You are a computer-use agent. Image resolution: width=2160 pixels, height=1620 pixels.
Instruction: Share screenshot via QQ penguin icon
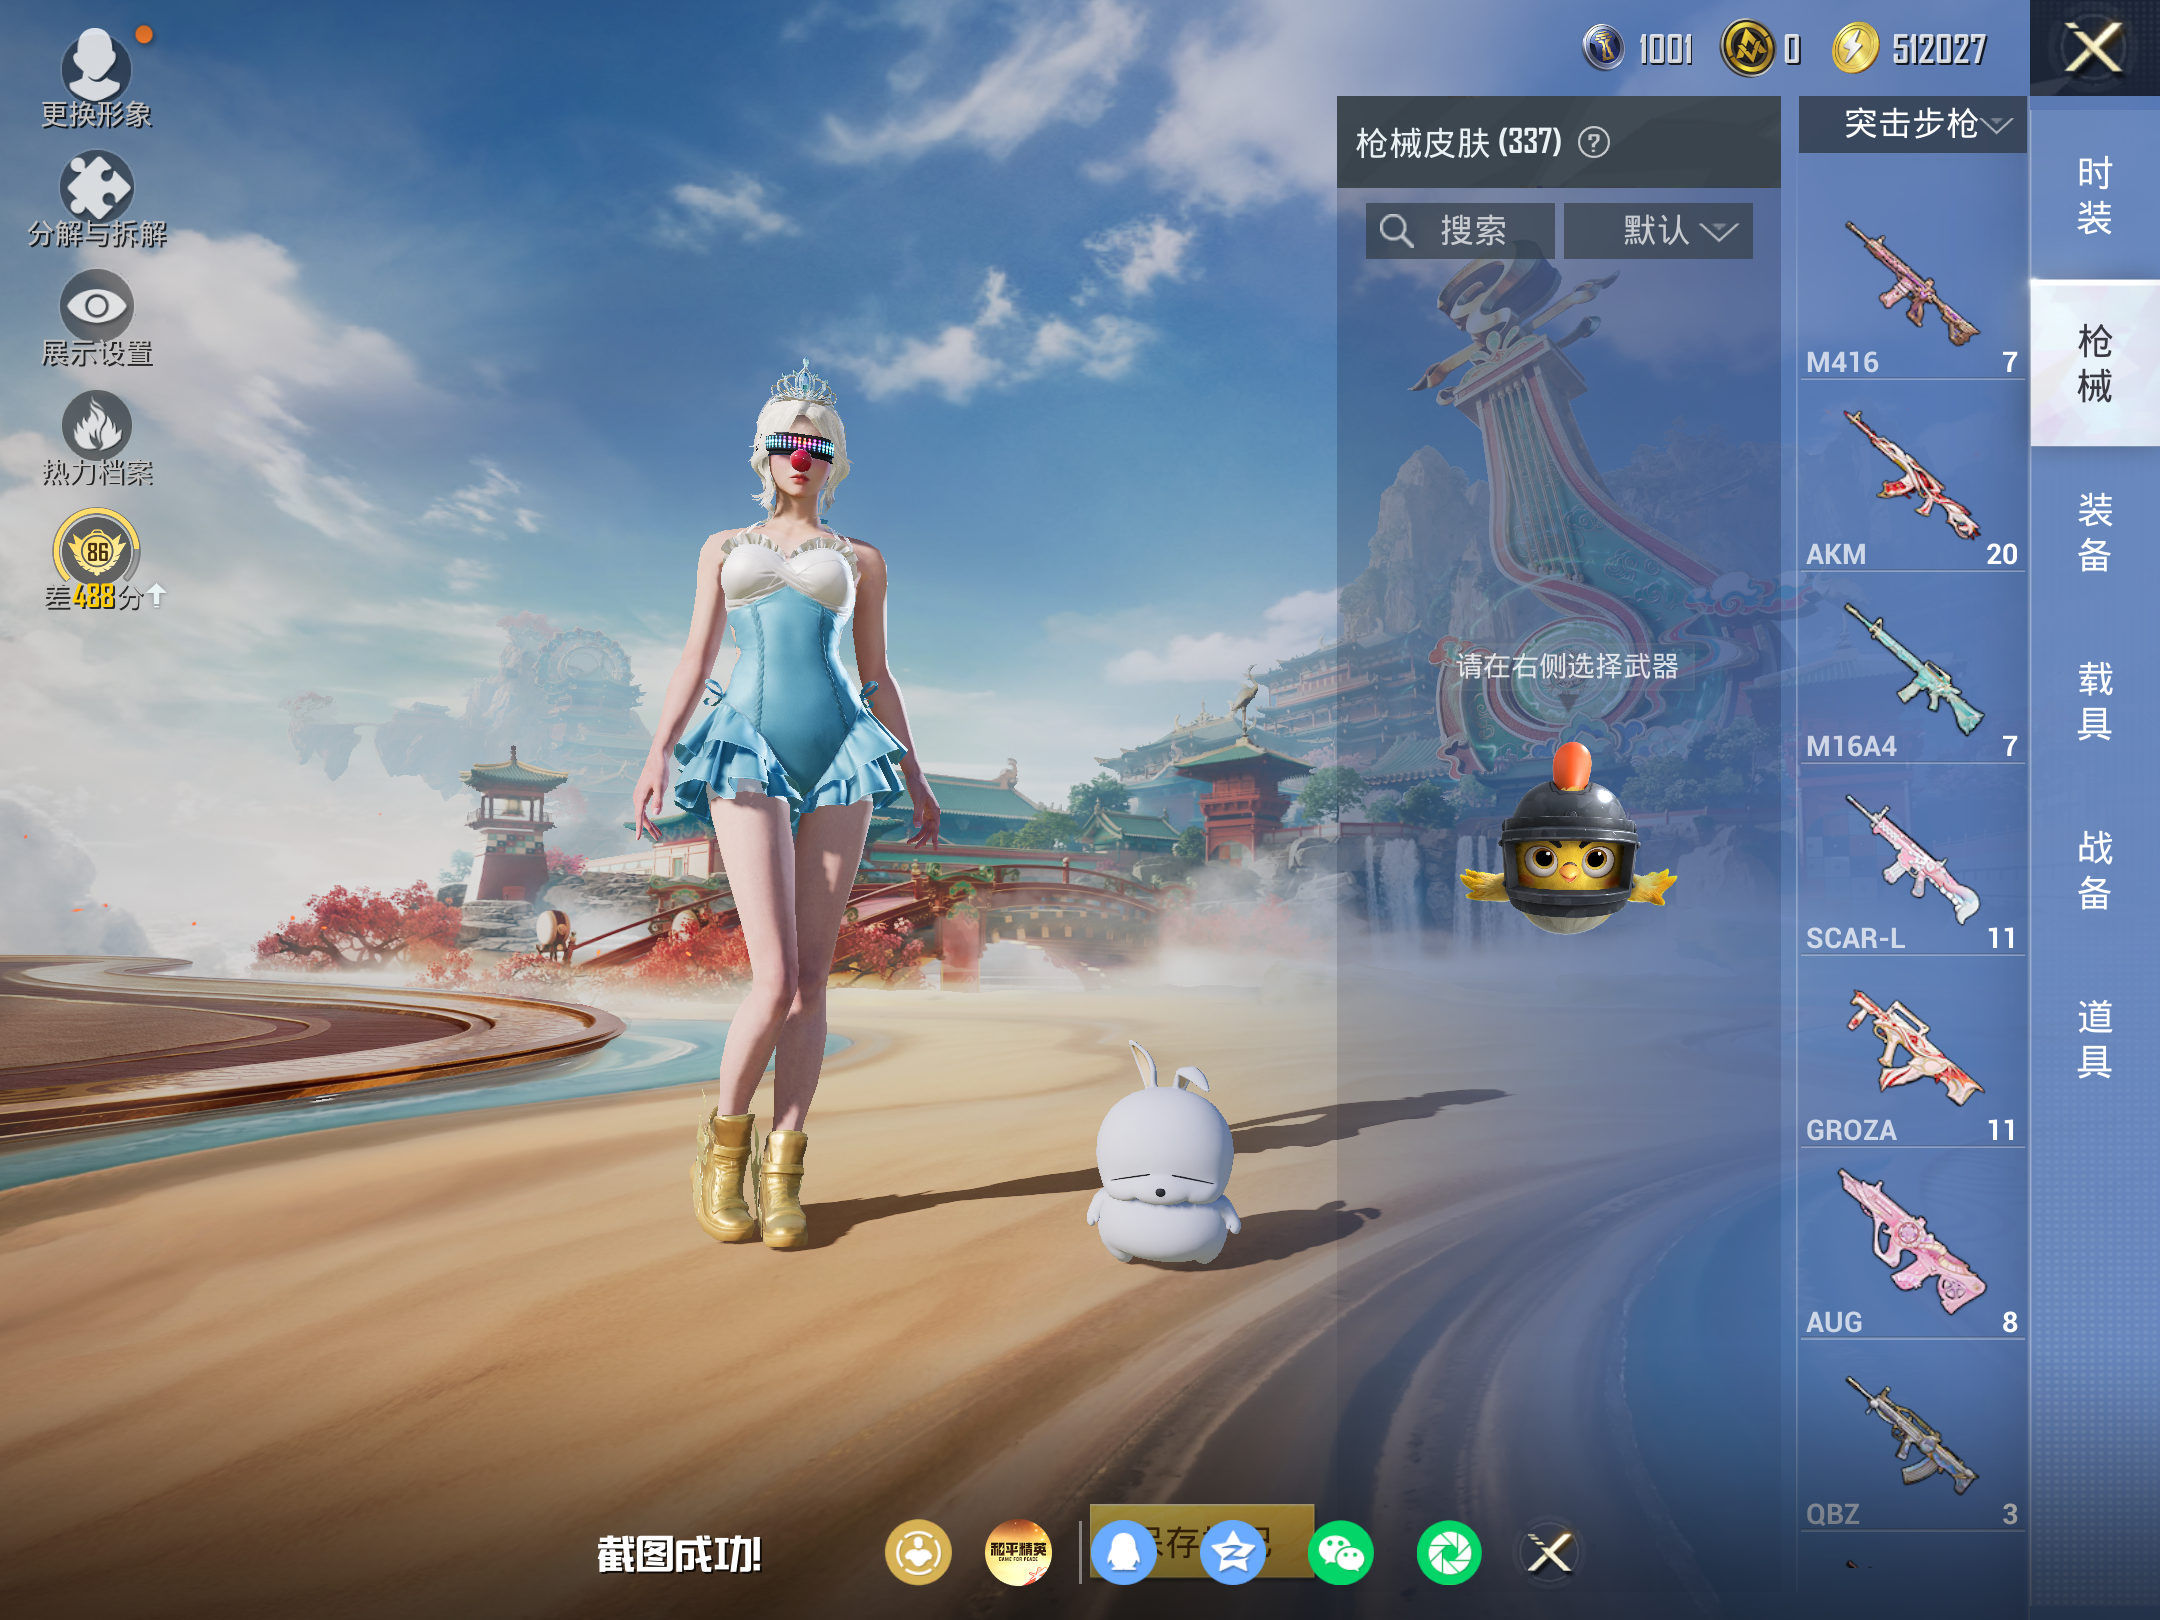click(x=1123, y=1553)
